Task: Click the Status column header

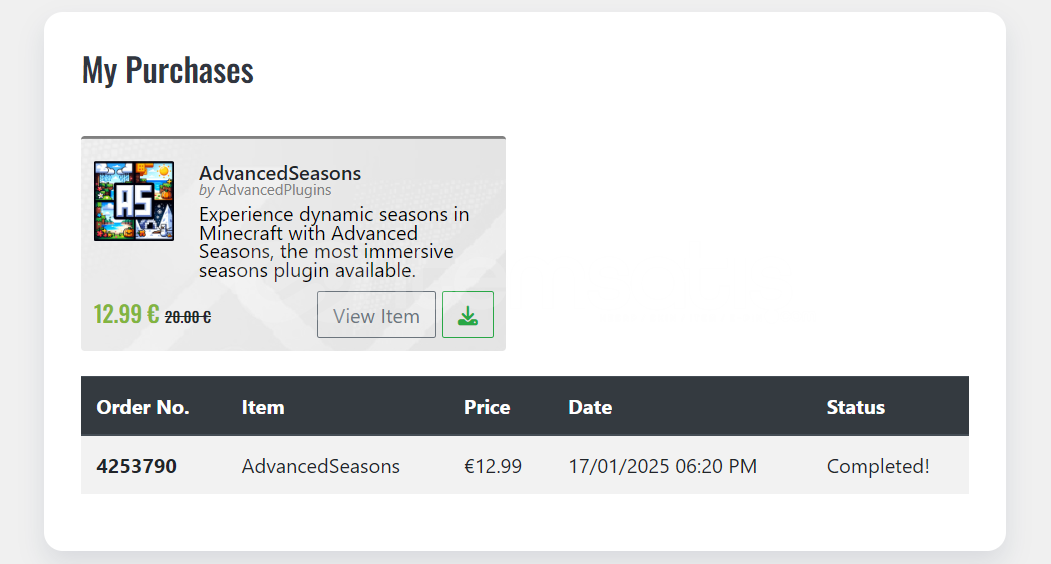Action: click(855, 407)
